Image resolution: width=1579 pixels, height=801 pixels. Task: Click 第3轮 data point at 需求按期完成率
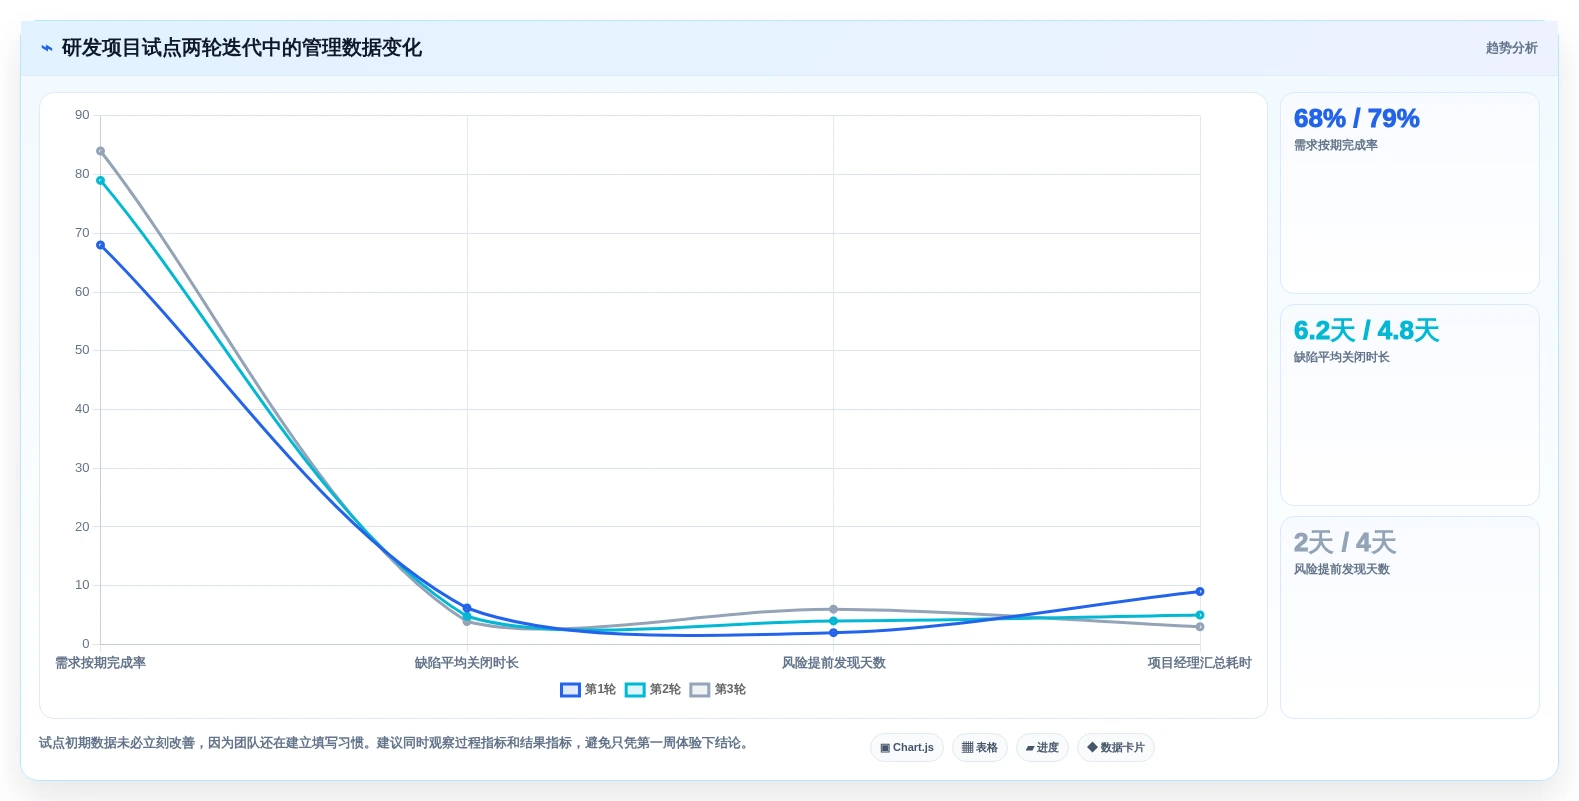(x=100, y=151)
